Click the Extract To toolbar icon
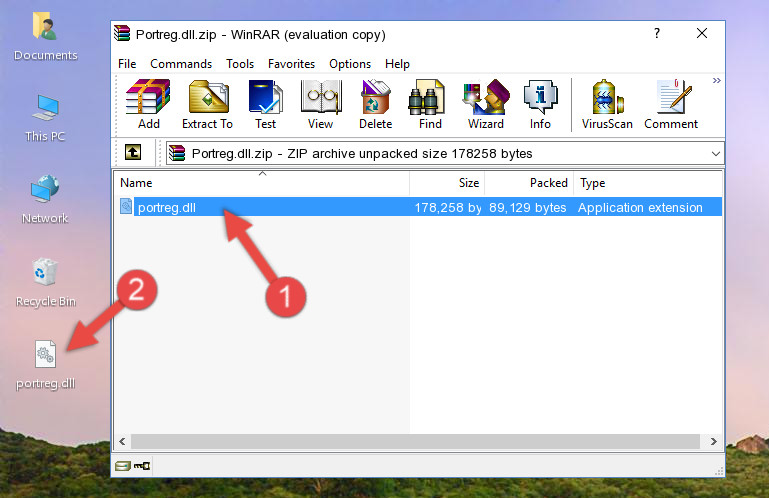Screen dimensions: 769x498 tap(207, 104)
